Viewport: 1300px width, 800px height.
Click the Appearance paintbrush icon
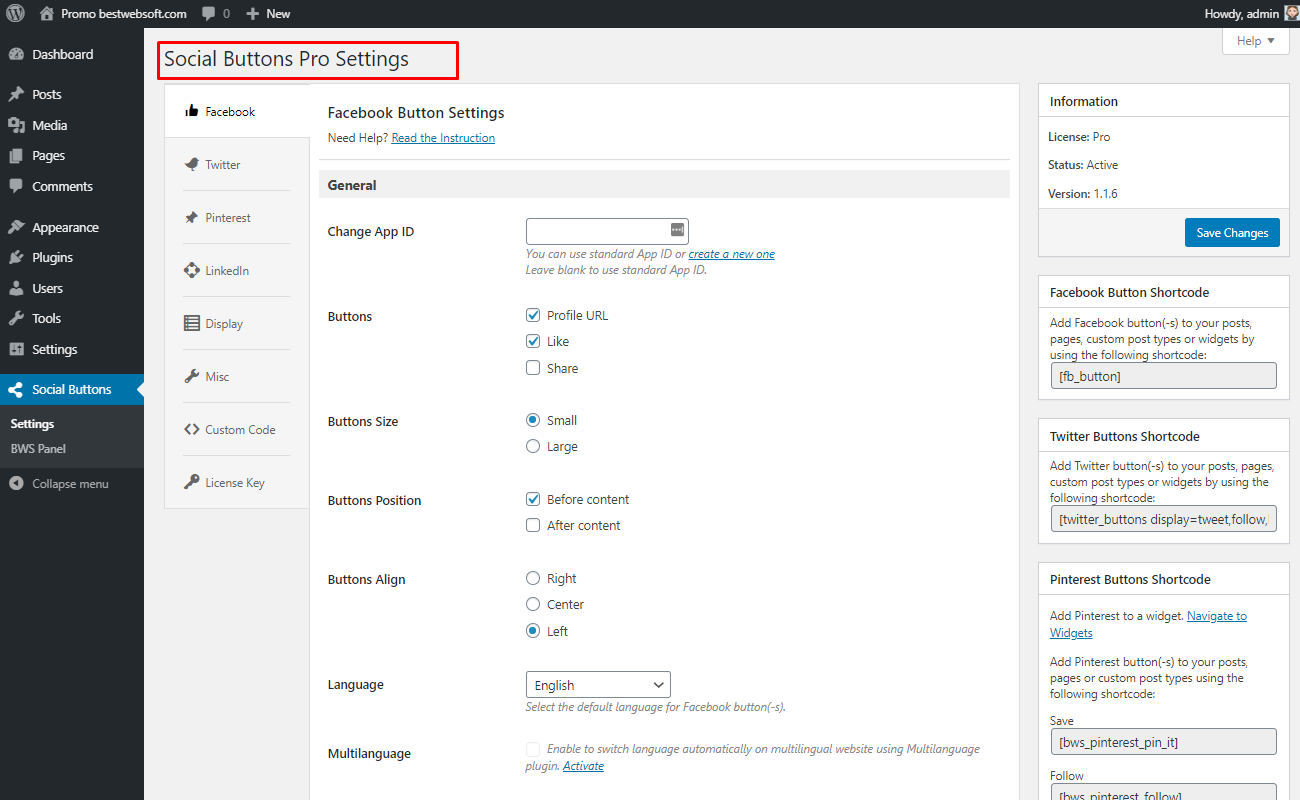16,227
